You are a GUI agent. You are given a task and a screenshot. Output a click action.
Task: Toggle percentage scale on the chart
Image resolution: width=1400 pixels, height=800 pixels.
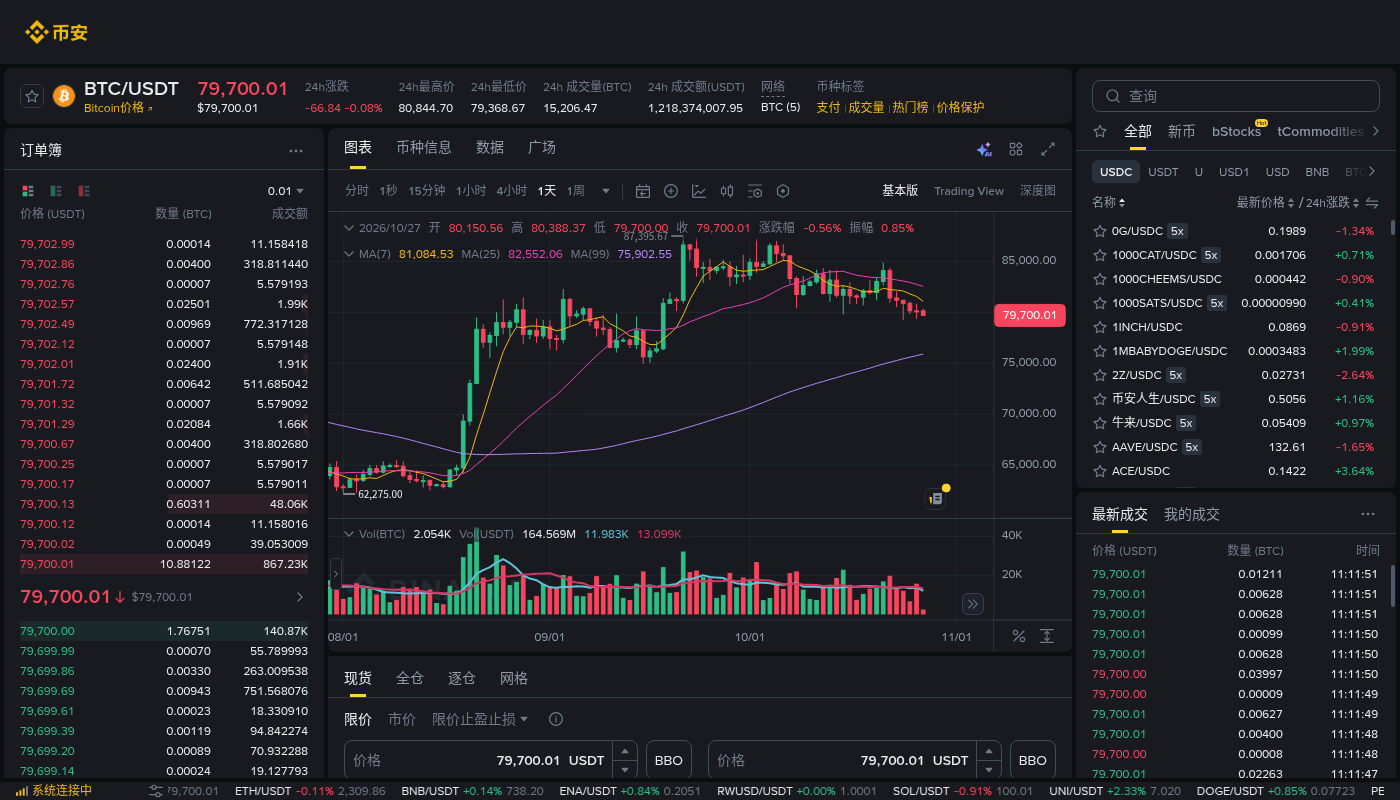tap(1019, 636)
